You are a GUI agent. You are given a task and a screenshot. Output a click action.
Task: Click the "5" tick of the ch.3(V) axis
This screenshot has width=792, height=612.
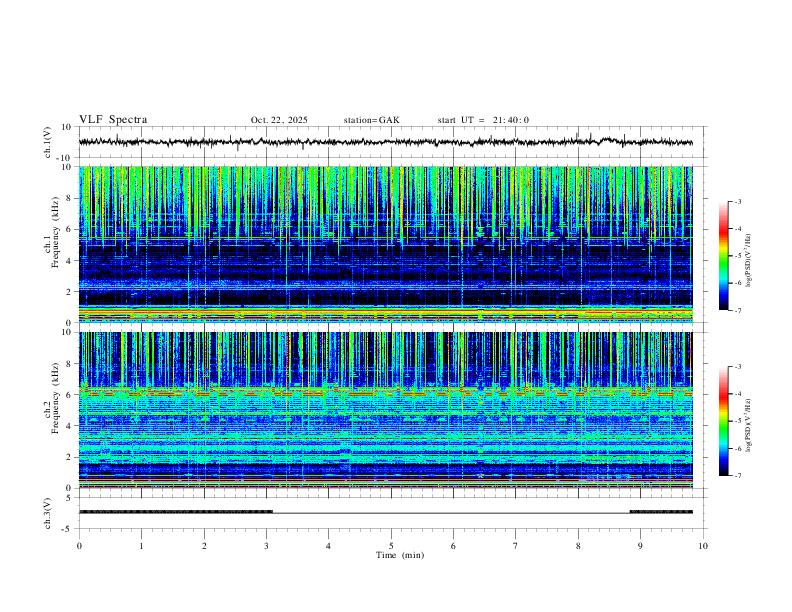click(69, 497)
